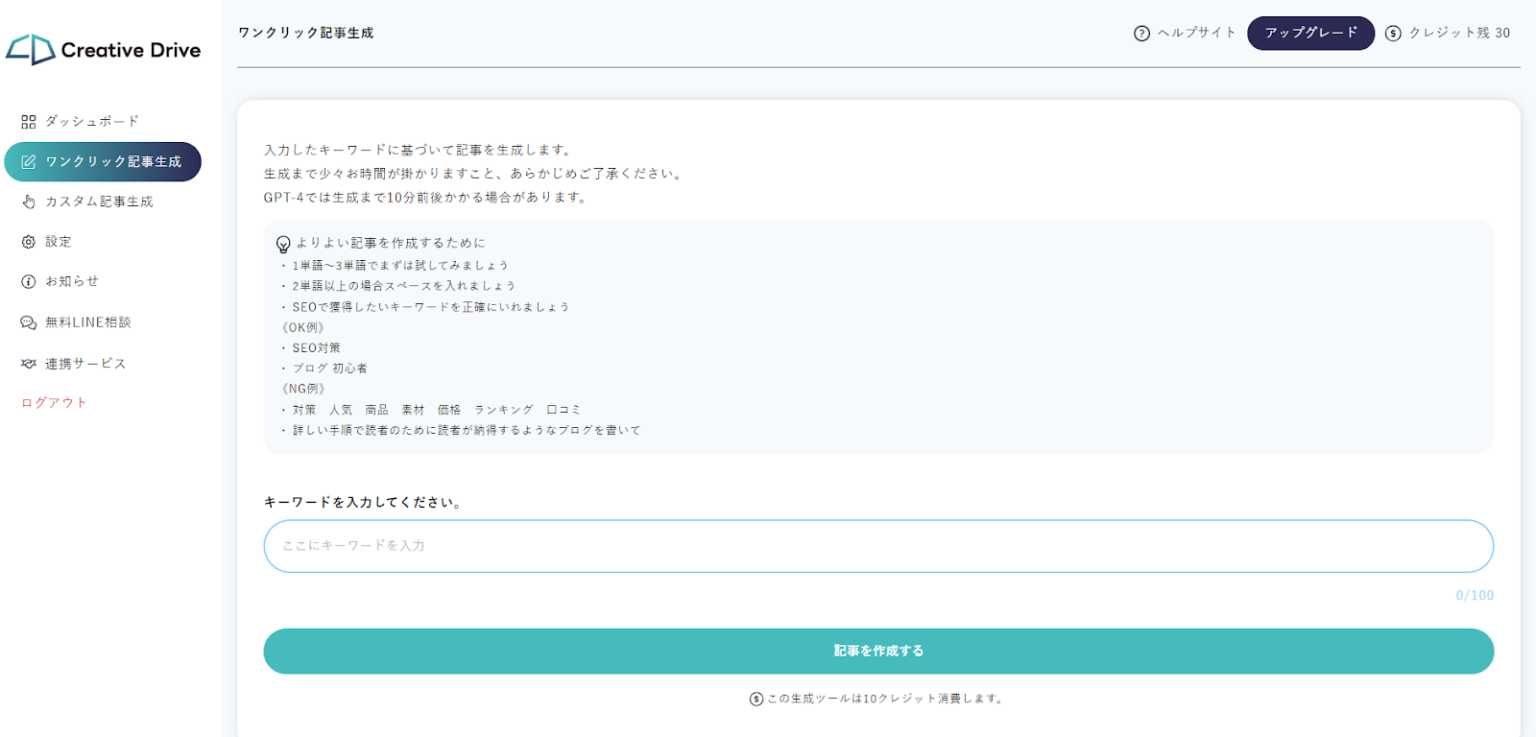Click the credit coin icon near クレジット残 30
This screenshot has width=1536, height=737.
pyautogui.click(x=1392, y=32)
